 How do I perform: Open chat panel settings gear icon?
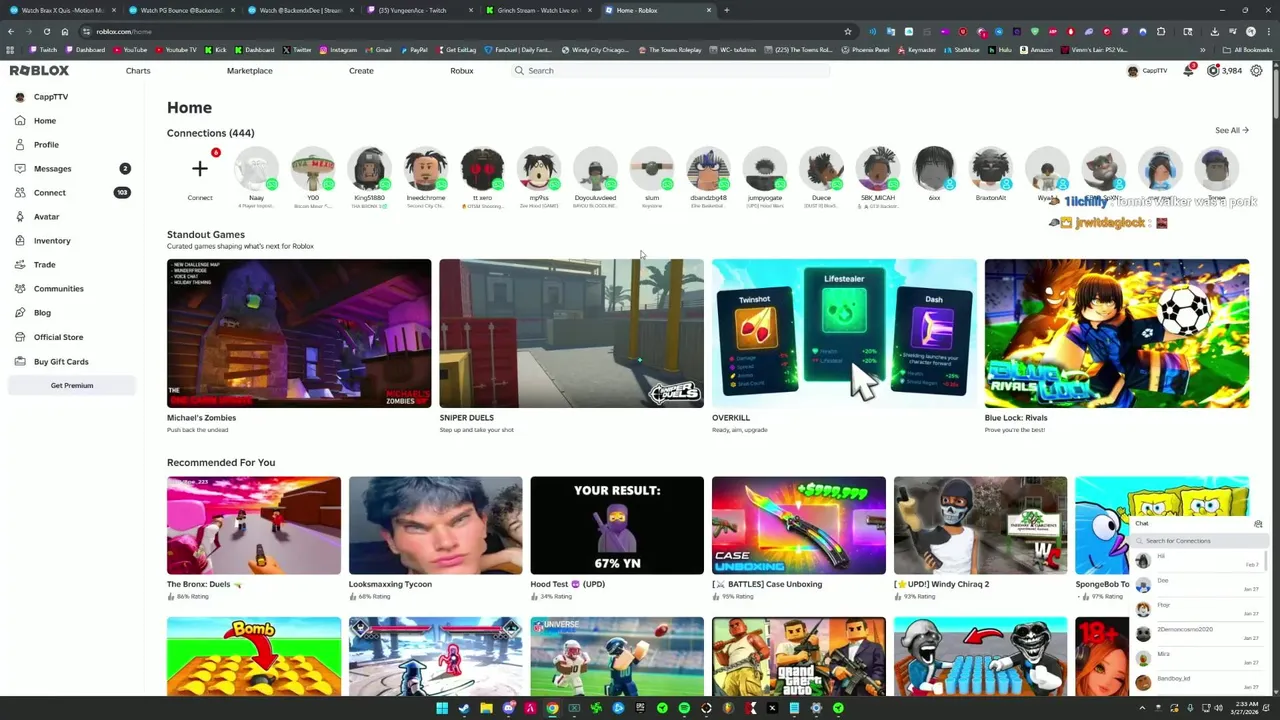(1258, 524)
